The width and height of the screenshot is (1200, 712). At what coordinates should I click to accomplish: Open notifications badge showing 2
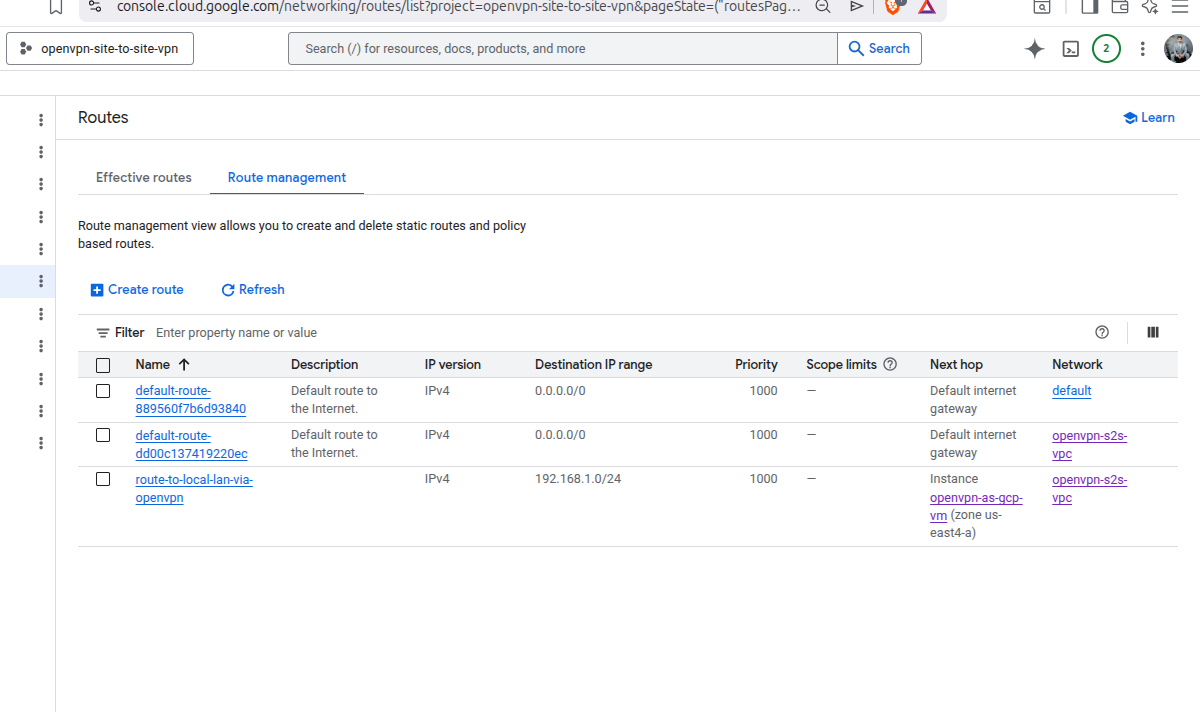click(x=1106, y=49)
